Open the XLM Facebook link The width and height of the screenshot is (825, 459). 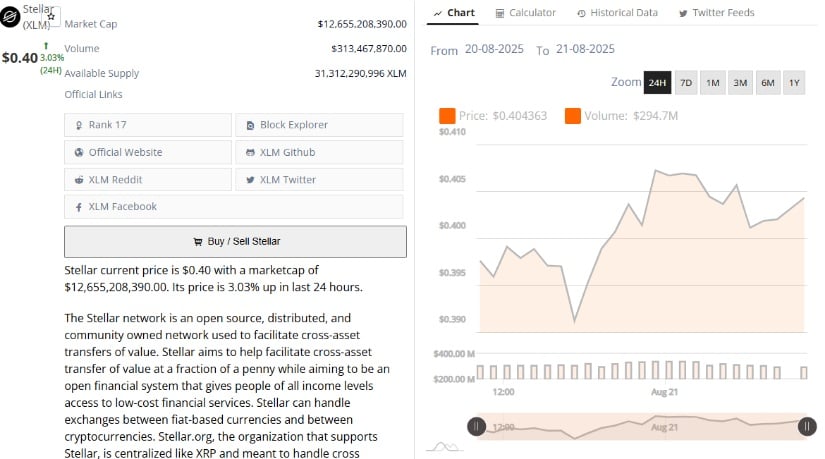(234, 206)
